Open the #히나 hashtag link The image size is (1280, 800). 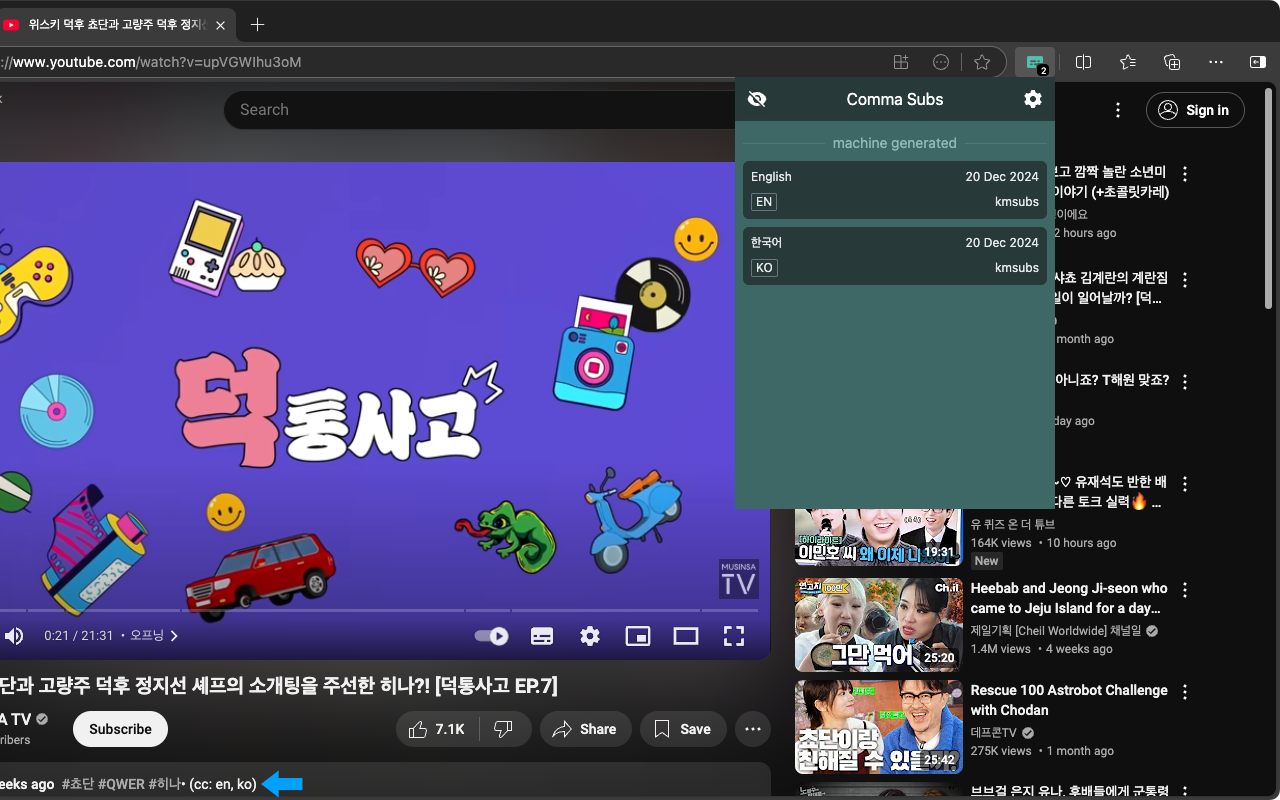165,784
